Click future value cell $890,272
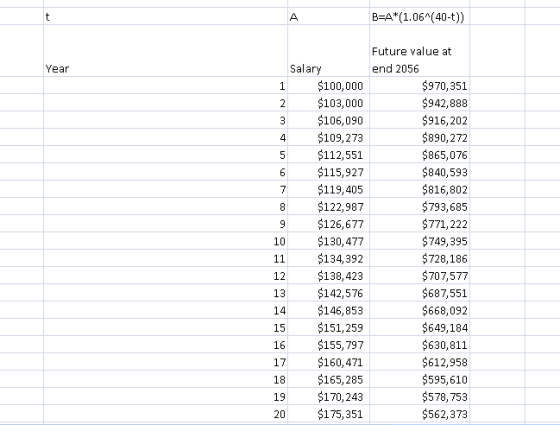 tap(419, 137)
